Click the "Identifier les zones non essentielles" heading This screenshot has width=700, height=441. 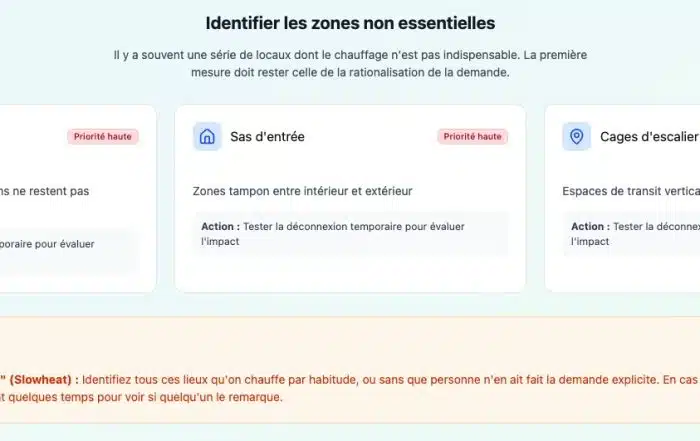(350, 23)
